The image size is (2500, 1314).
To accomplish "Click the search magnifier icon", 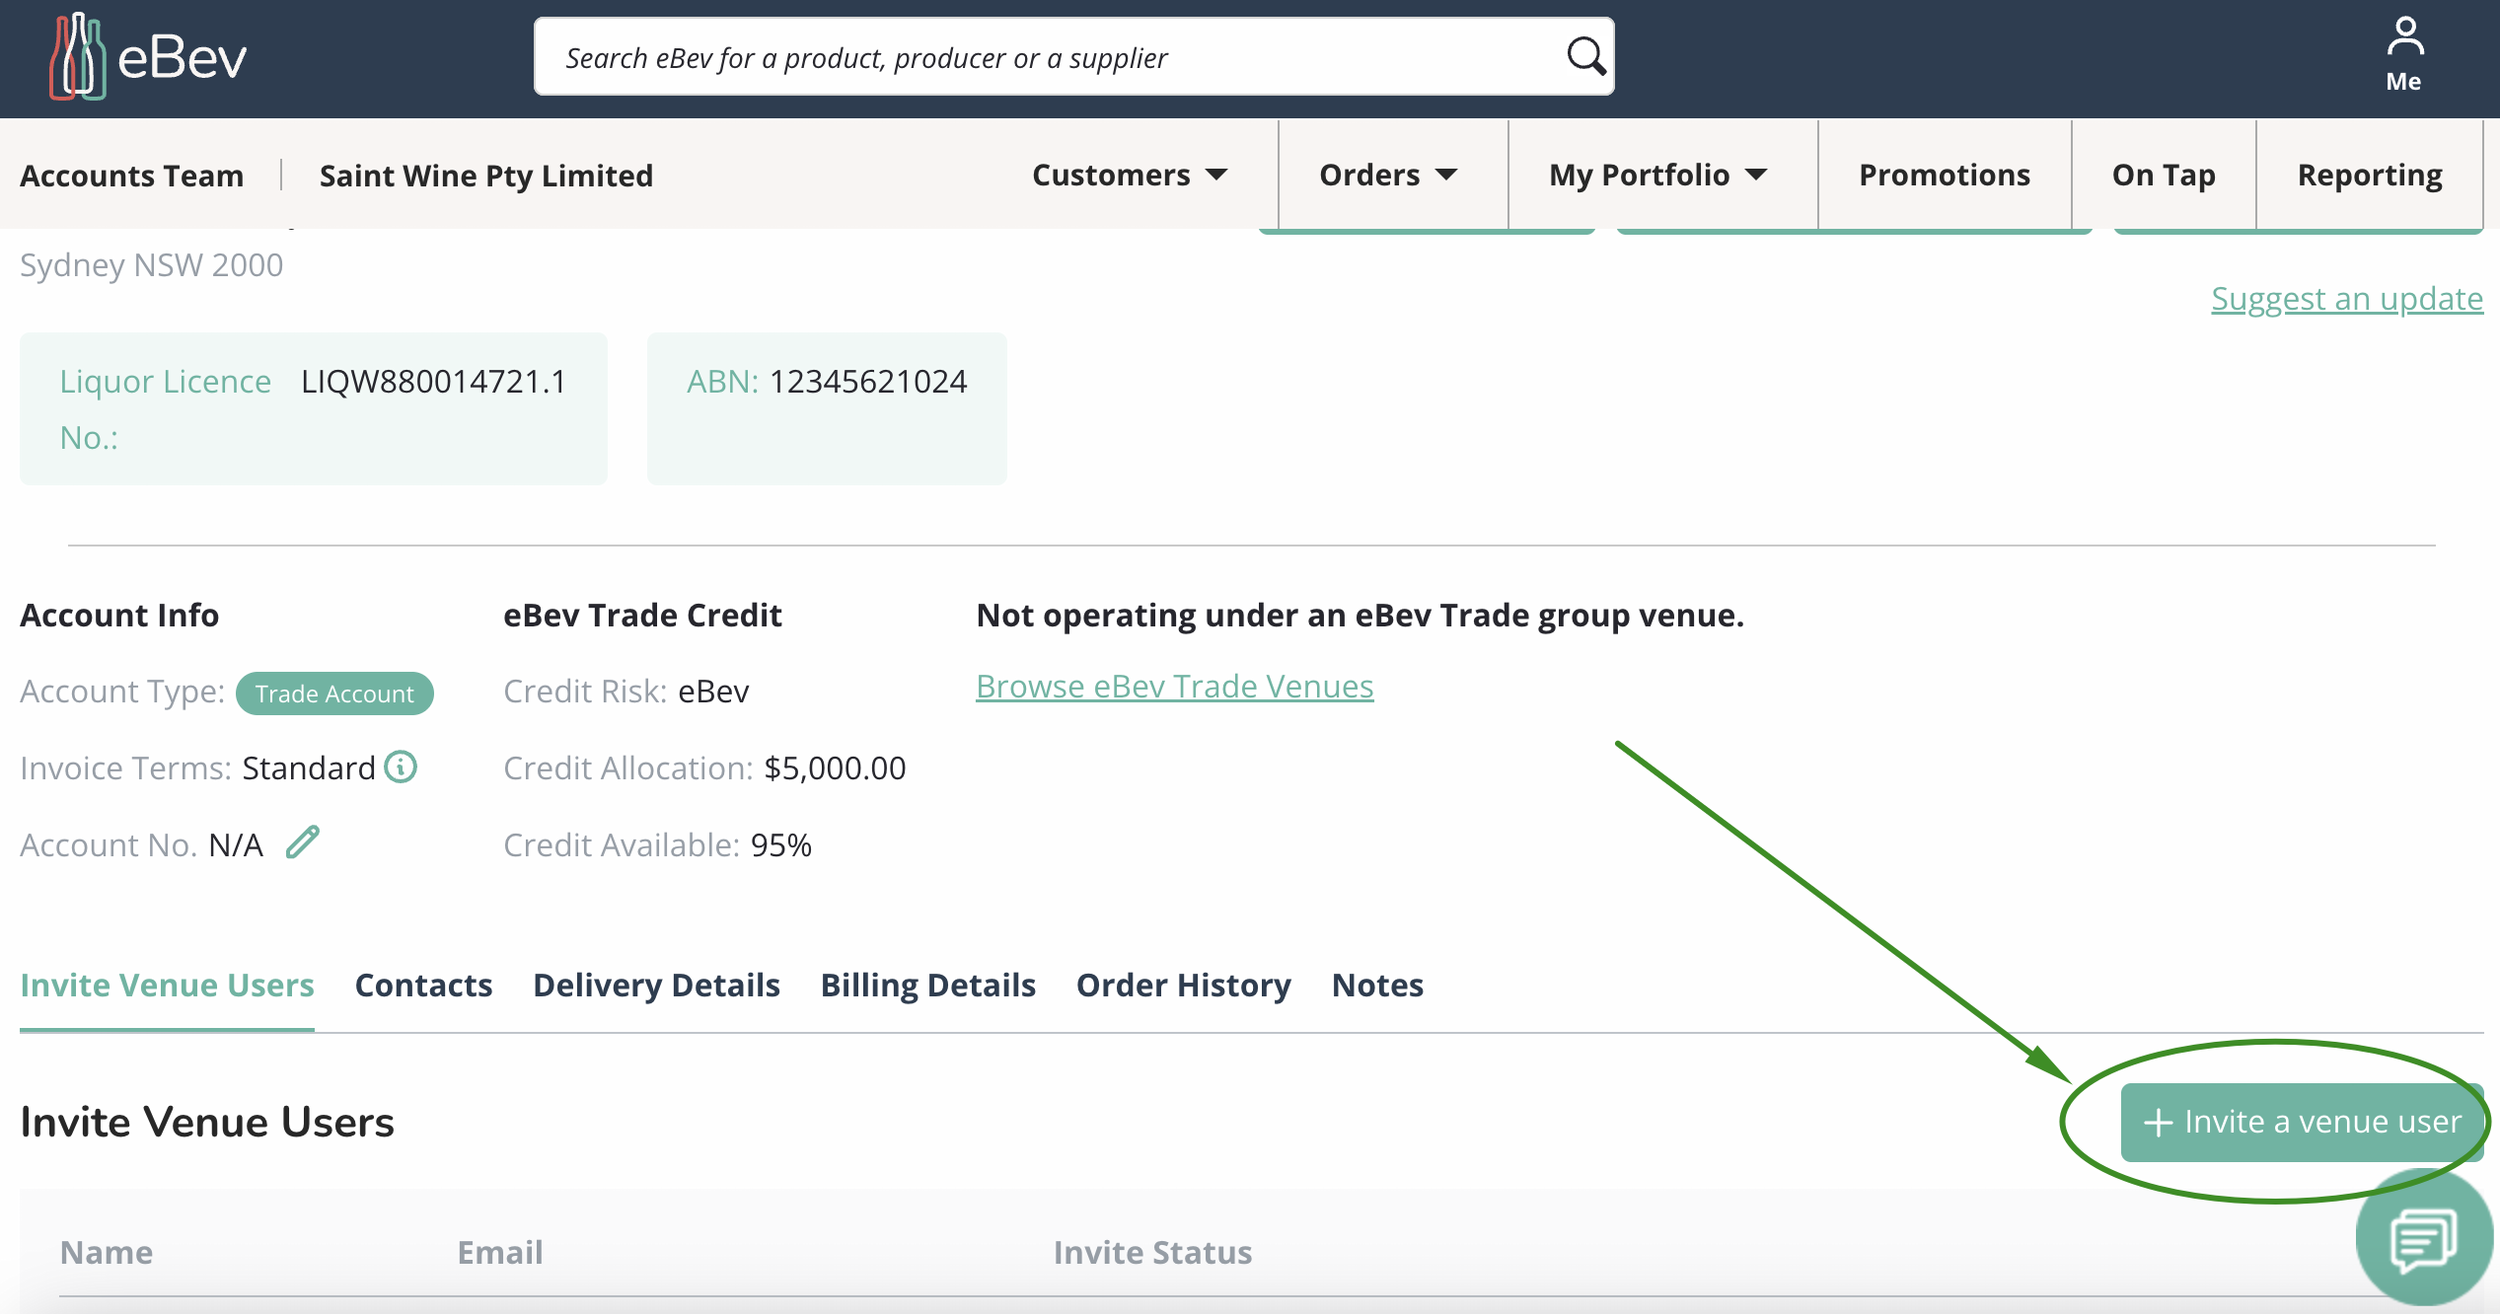I will pyautogui.click(x=1585, y=56).
